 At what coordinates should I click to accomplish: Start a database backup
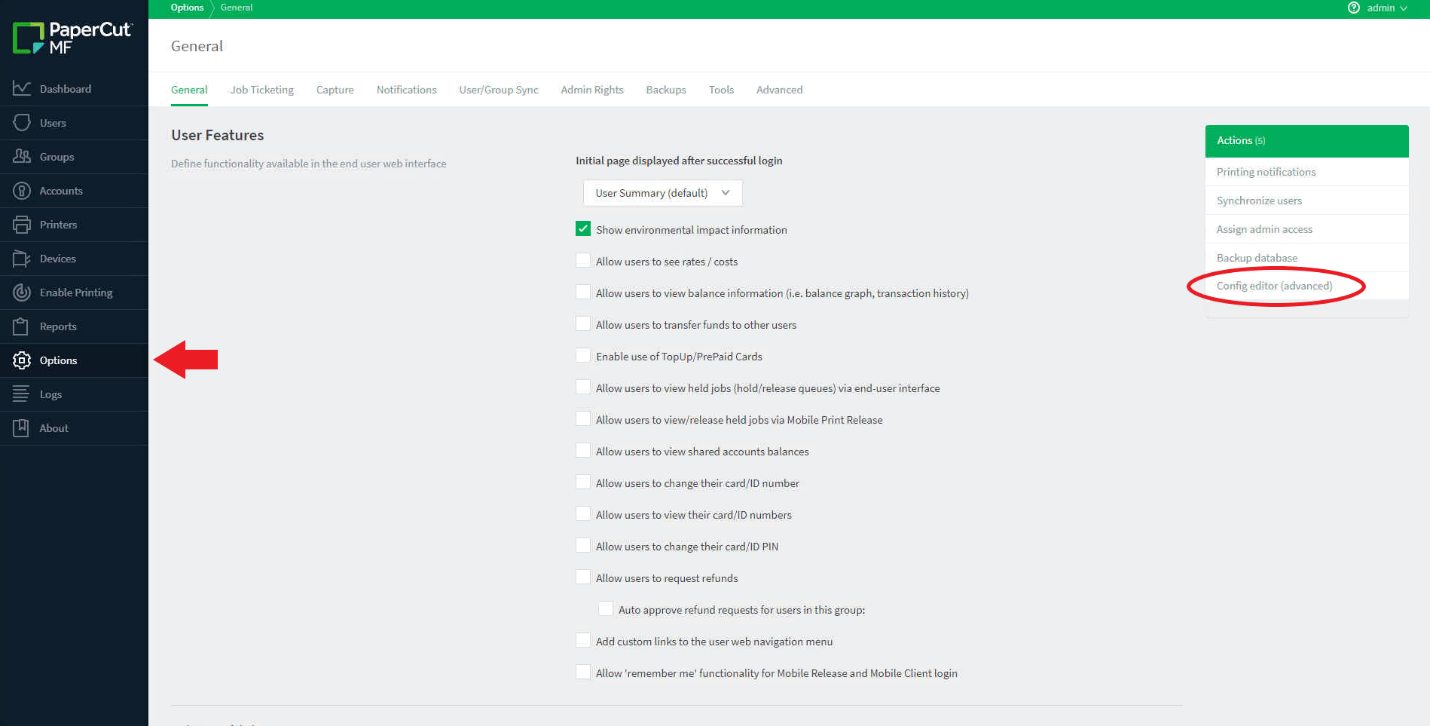pyautogui.click(x=1257, y=257)
